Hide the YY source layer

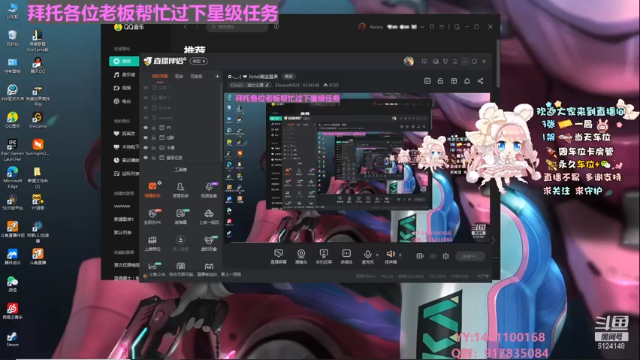[146, 127]
